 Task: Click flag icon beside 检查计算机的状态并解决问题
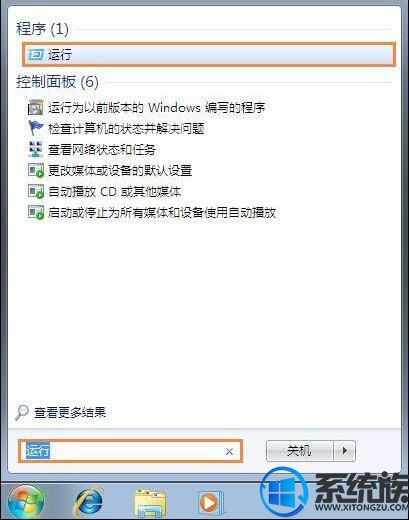(x=35, y=128)
